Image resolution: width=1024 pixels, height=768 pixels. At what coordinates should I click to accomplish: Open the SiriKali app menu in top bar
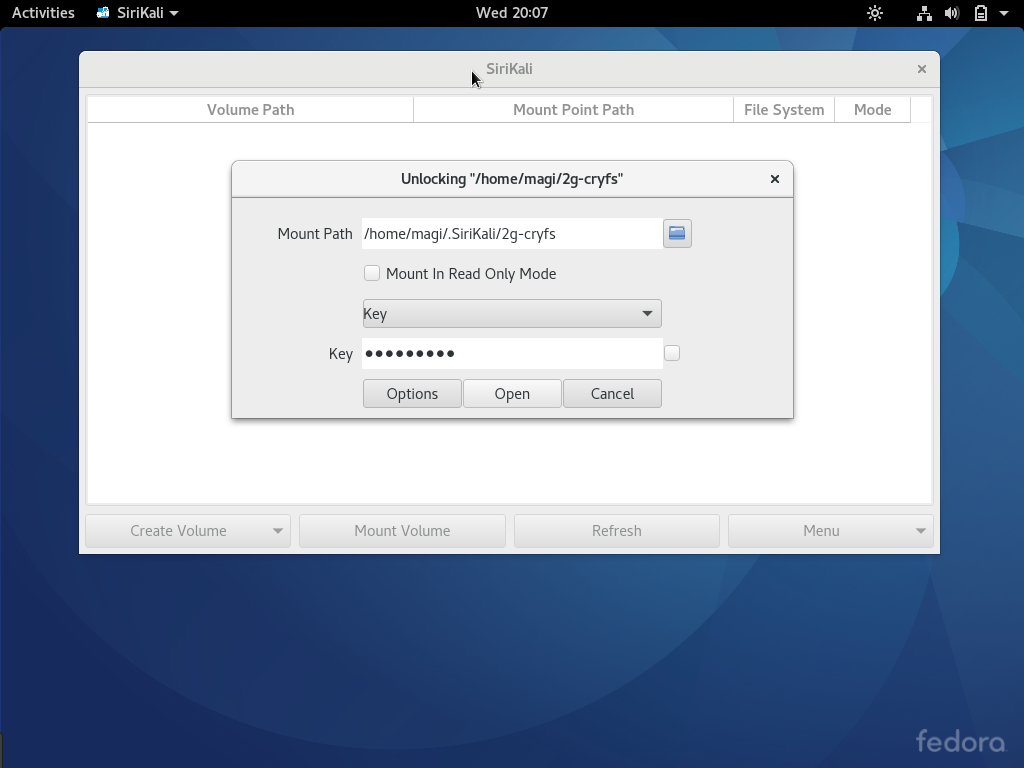[138, 13]
